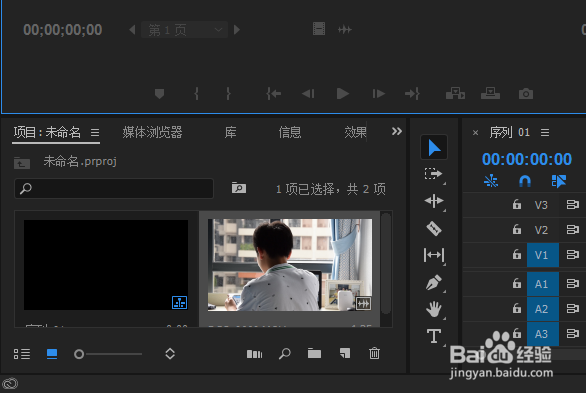Switch to icon view in Project panel
Screen dimensions: 586x393
(x=52, y=354)
